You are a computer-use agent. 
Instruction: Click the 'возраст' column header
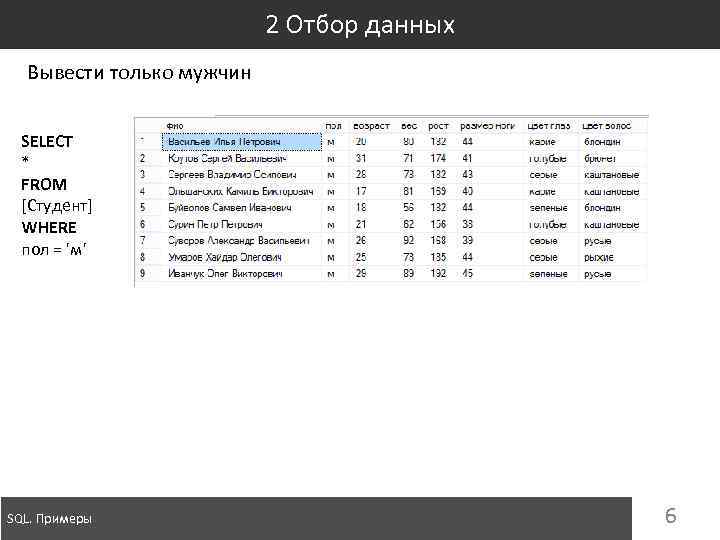point(371,126)
